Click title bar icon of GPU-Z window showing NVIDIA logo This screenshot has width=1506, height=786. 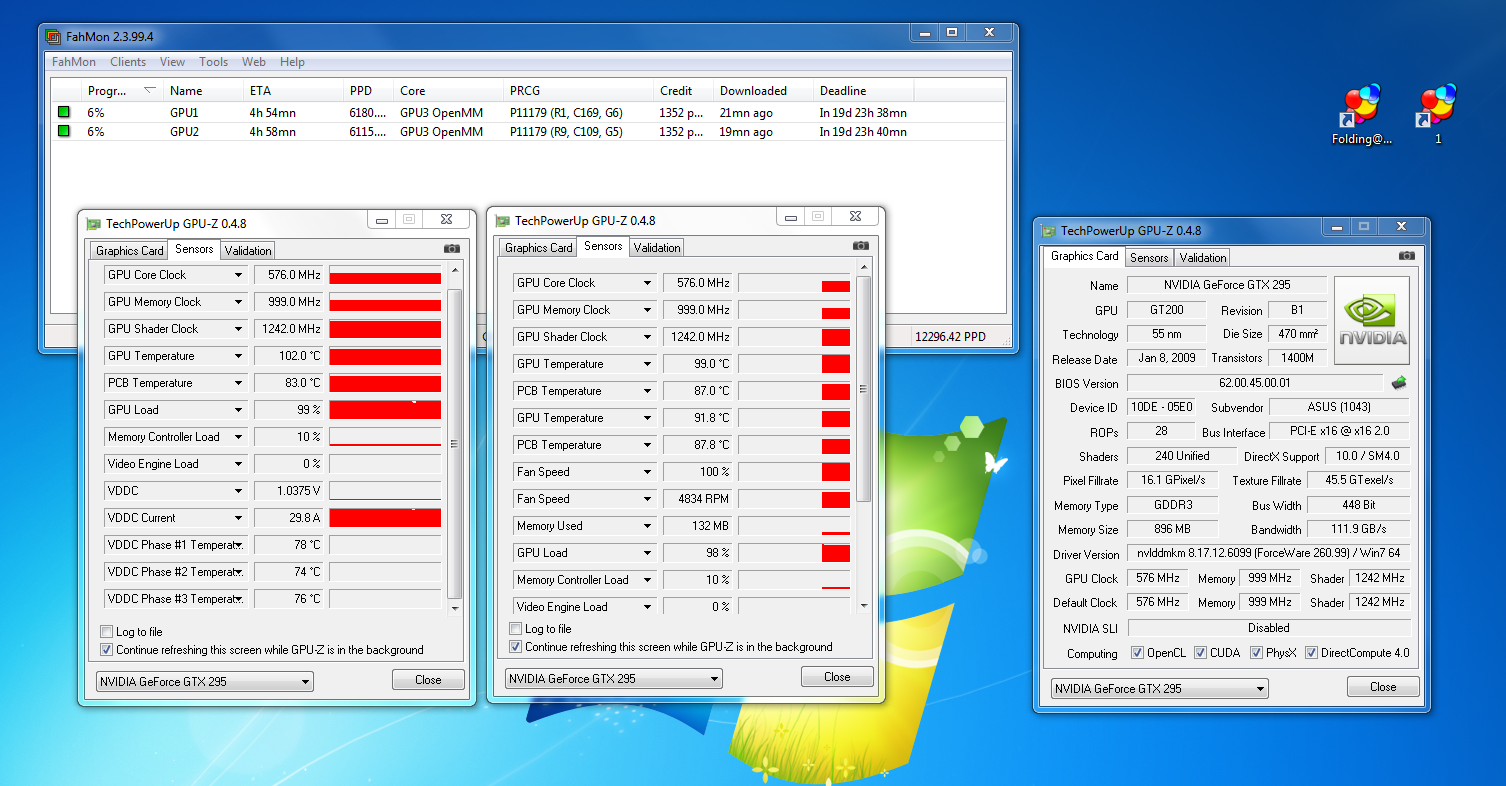click(x=1049, y=231)
